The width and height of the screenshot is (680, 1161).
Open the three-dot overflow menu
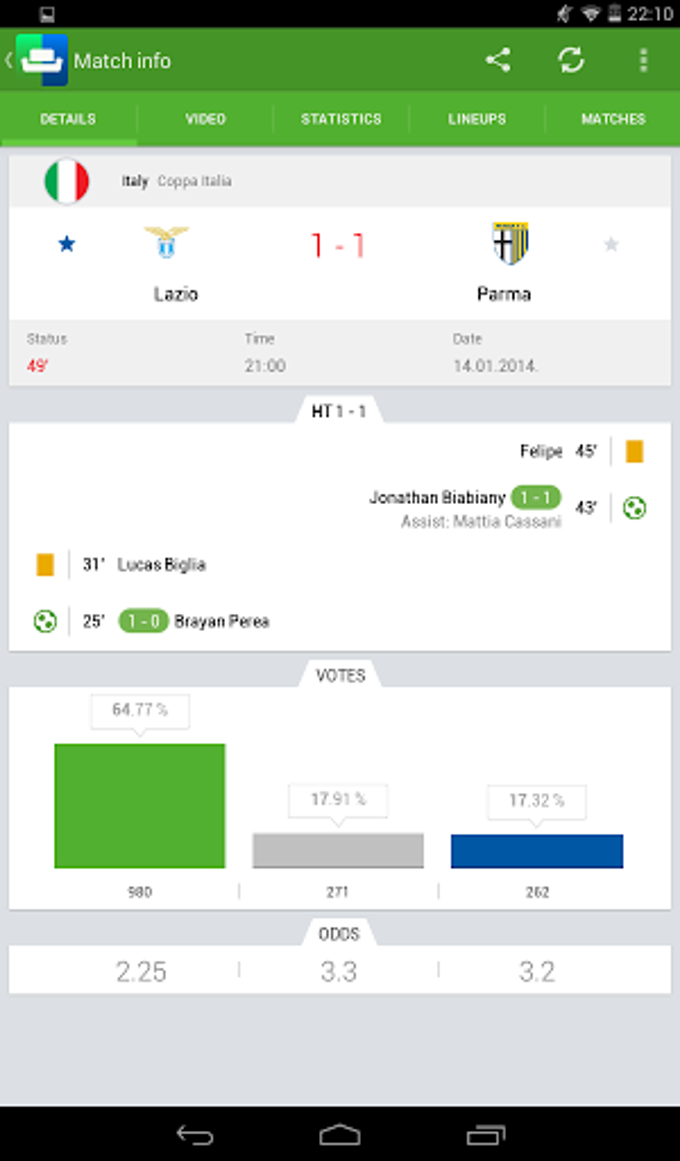643,60
